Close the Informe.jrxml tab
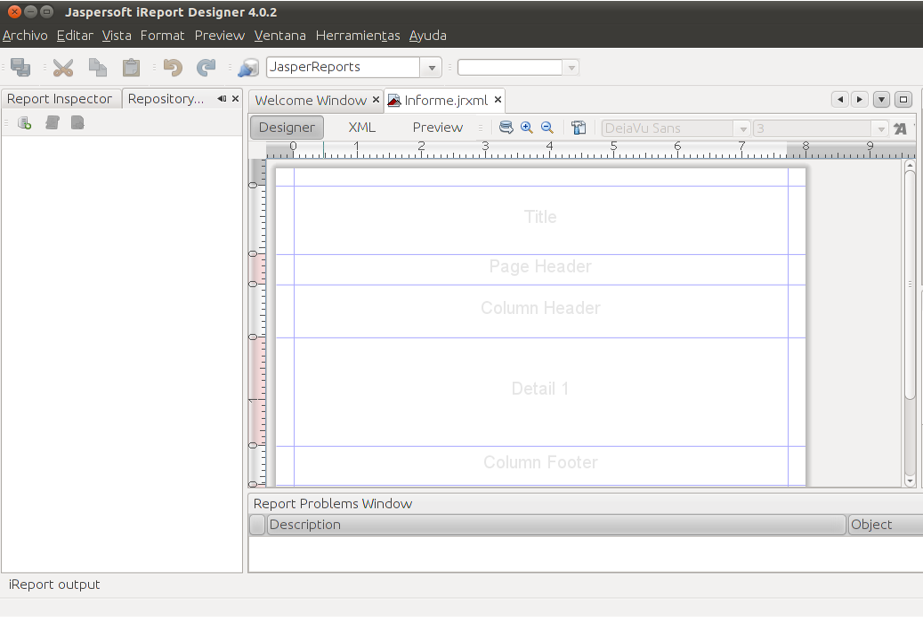Image resolution: width=923 pixels, height=617 pixels. [x=497, y=100]
